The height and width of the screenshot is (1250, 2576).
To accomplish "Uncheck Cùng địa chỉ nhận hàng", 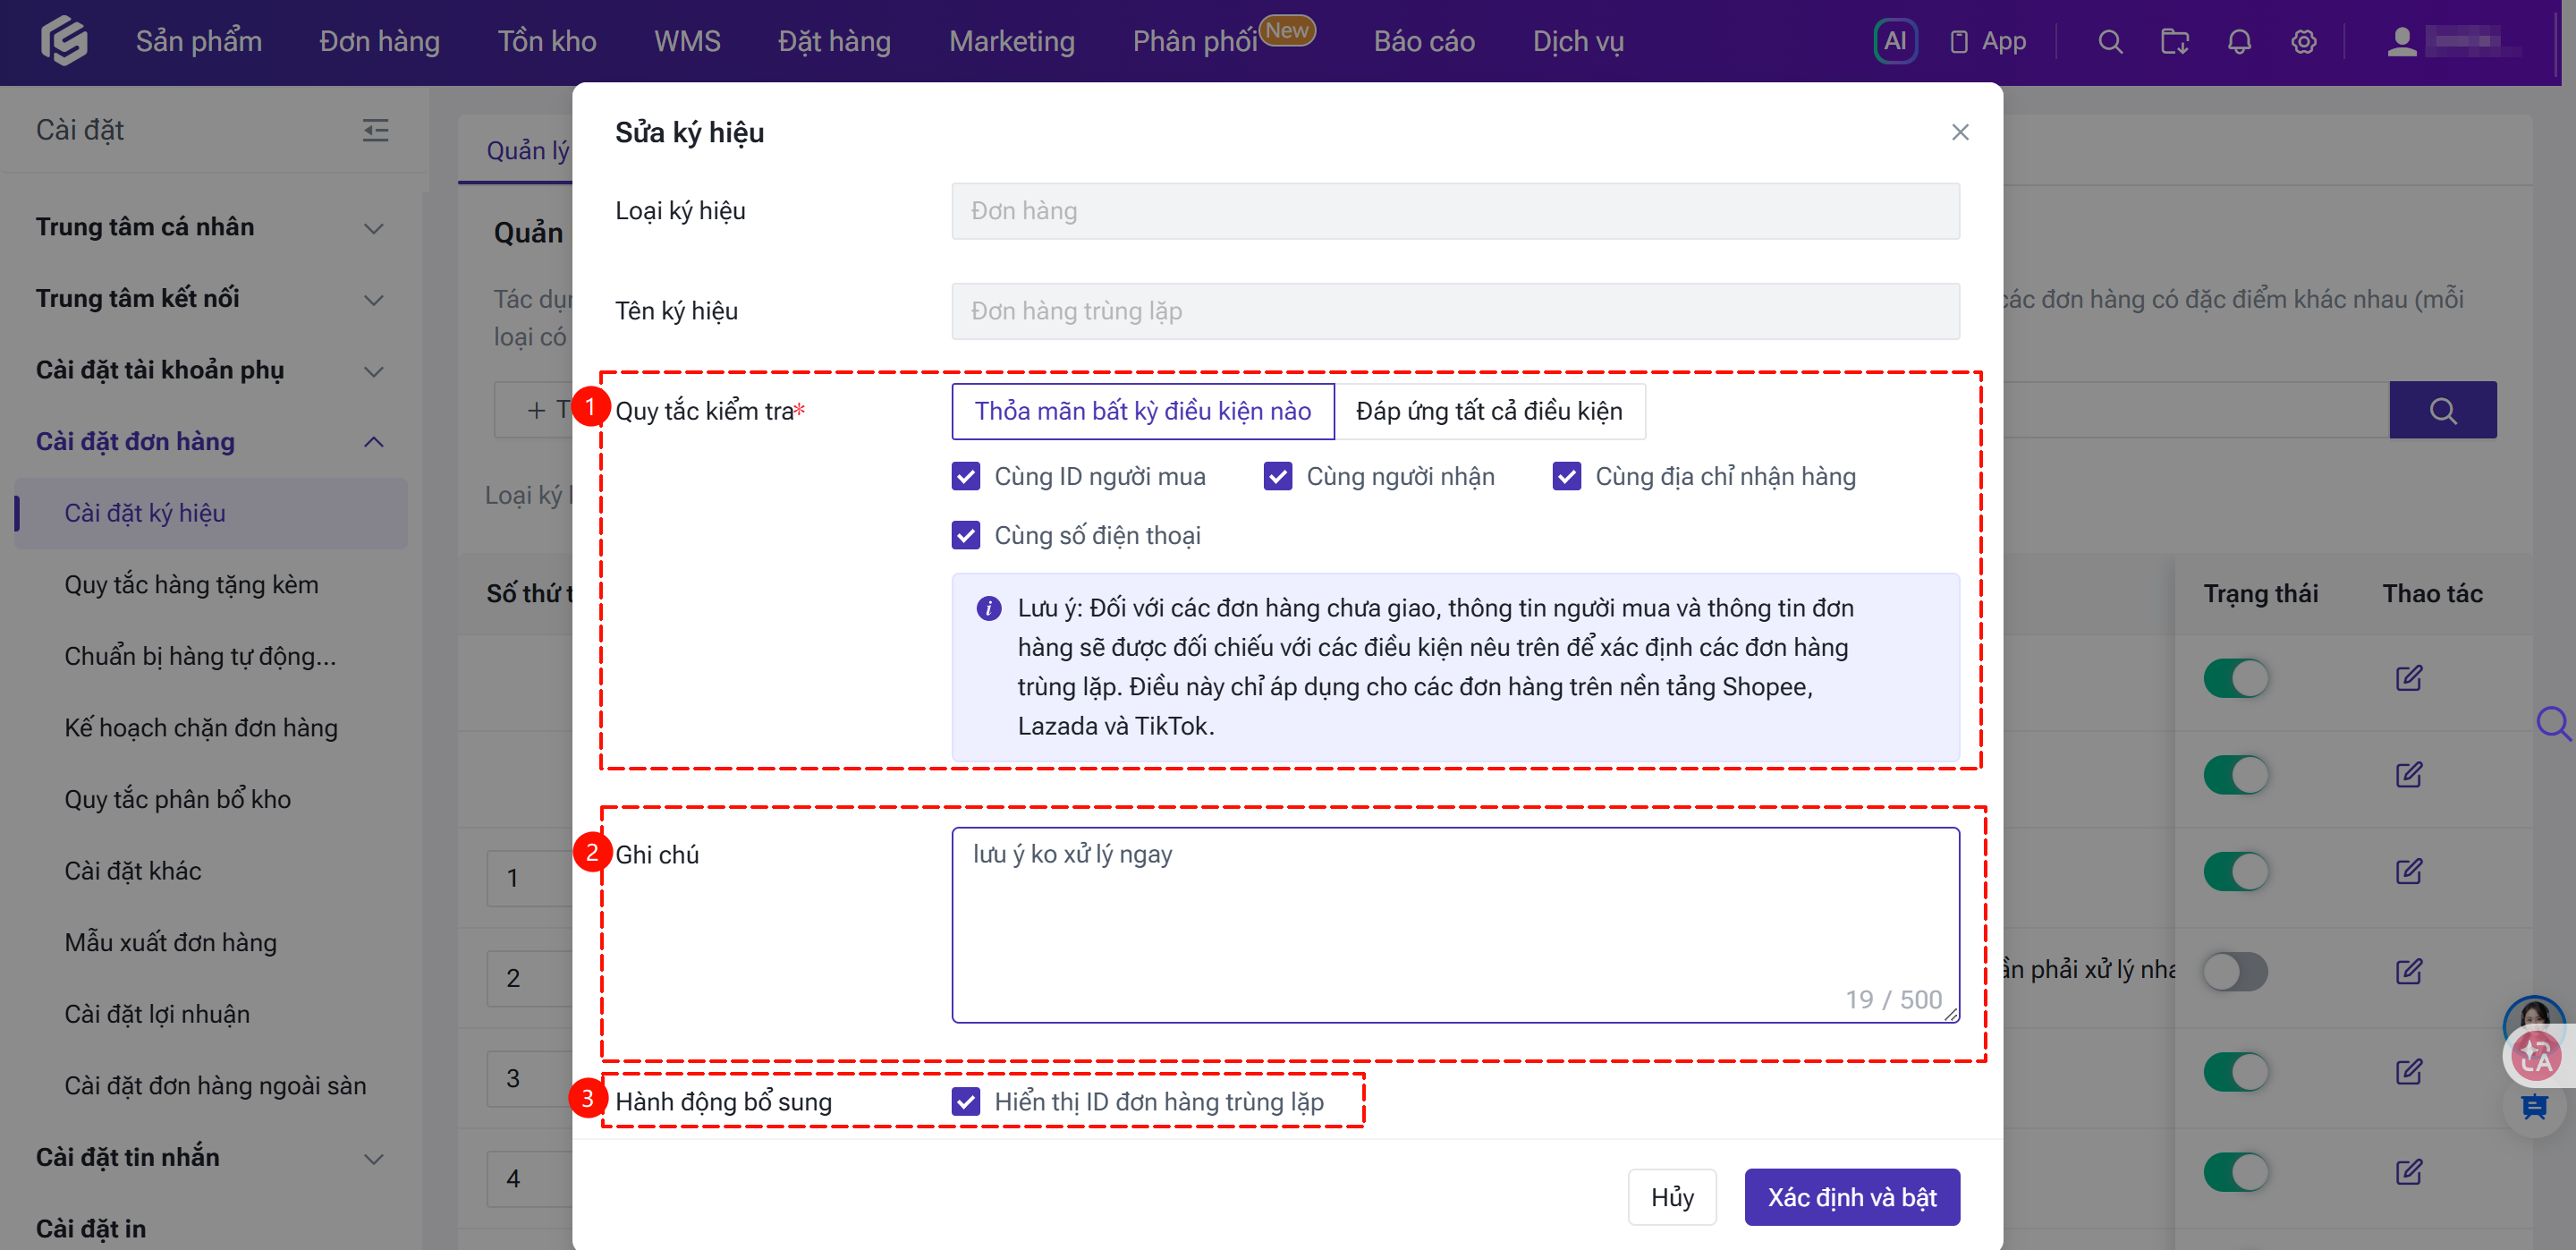I will click(1567, 477).
